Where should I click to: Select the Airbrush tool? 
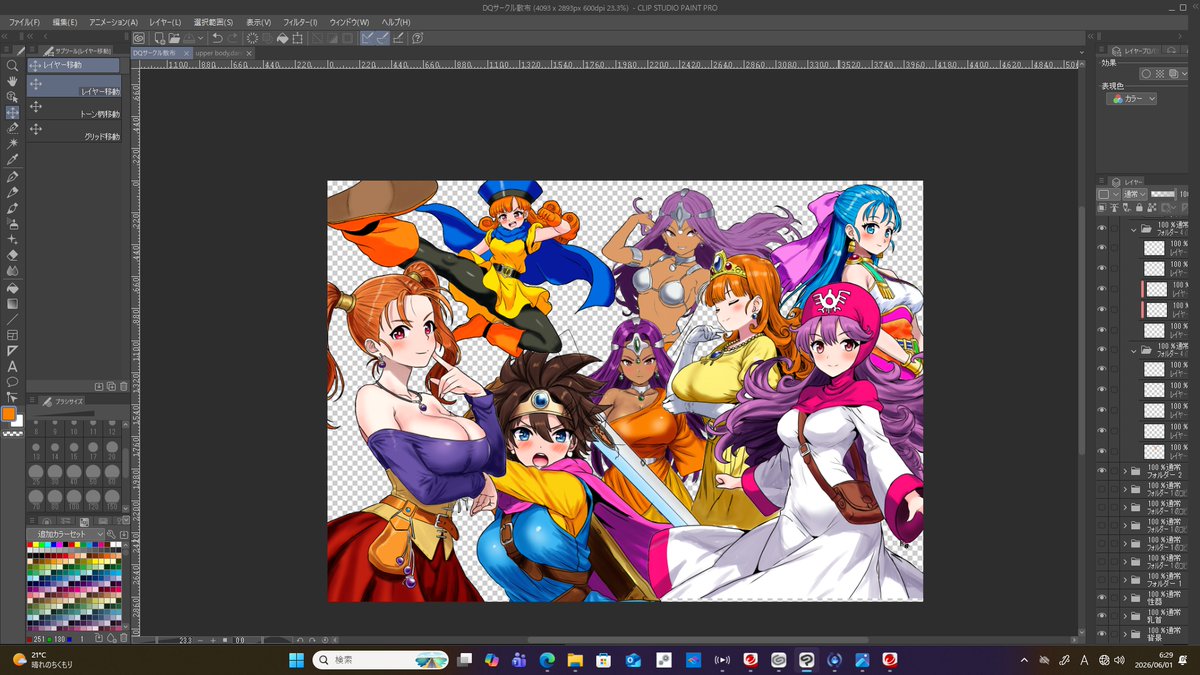(12, 224)
